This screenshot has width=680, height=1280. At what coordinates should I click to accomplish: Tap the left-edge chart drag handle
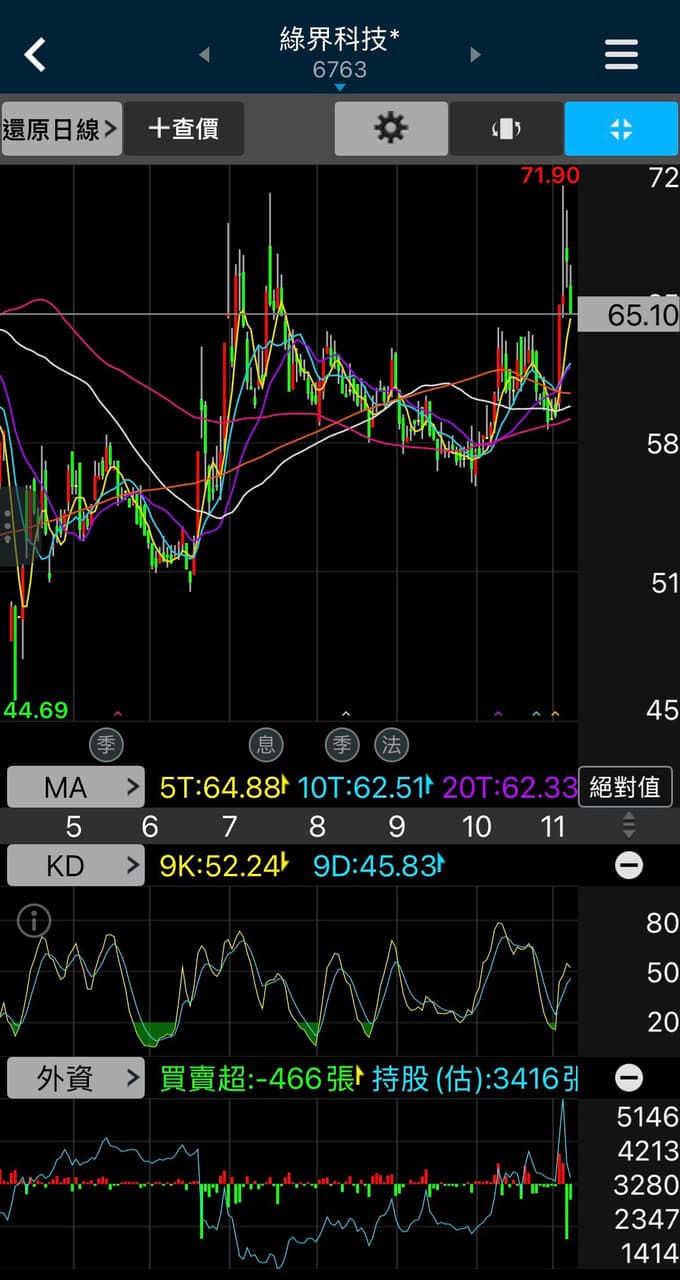[x=8, y=527]
